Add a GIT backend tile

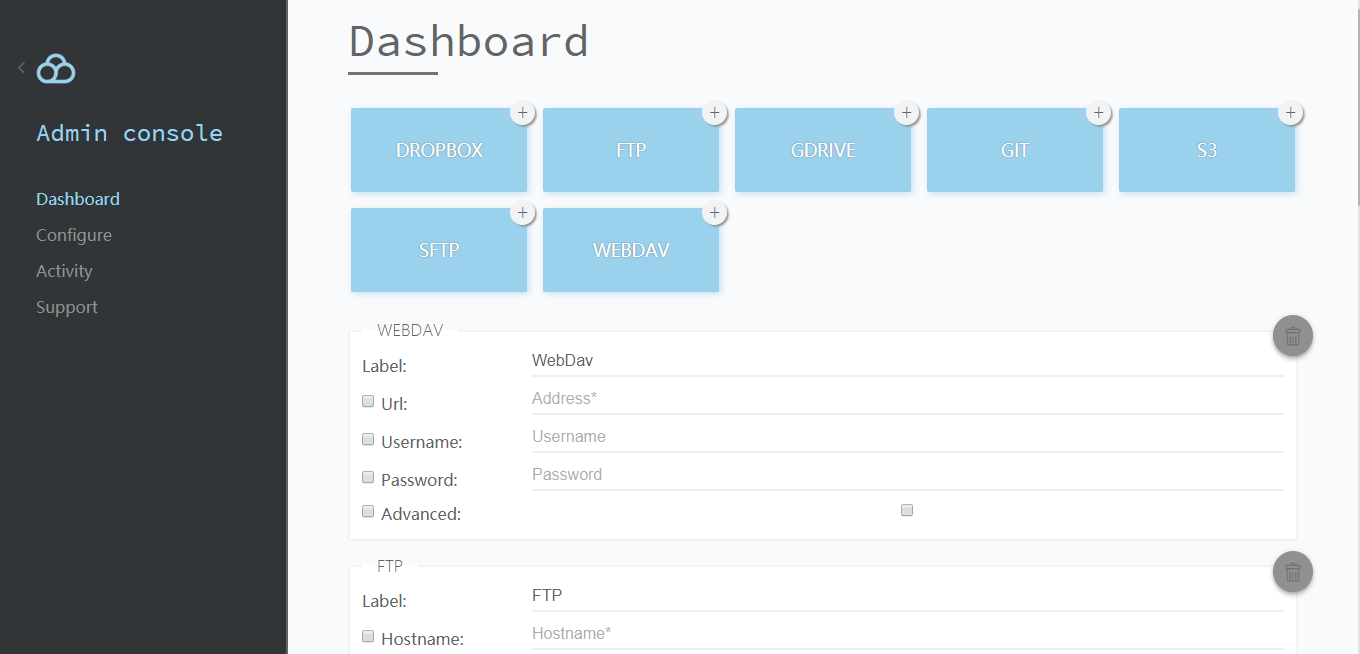[x=1015, y=150]
